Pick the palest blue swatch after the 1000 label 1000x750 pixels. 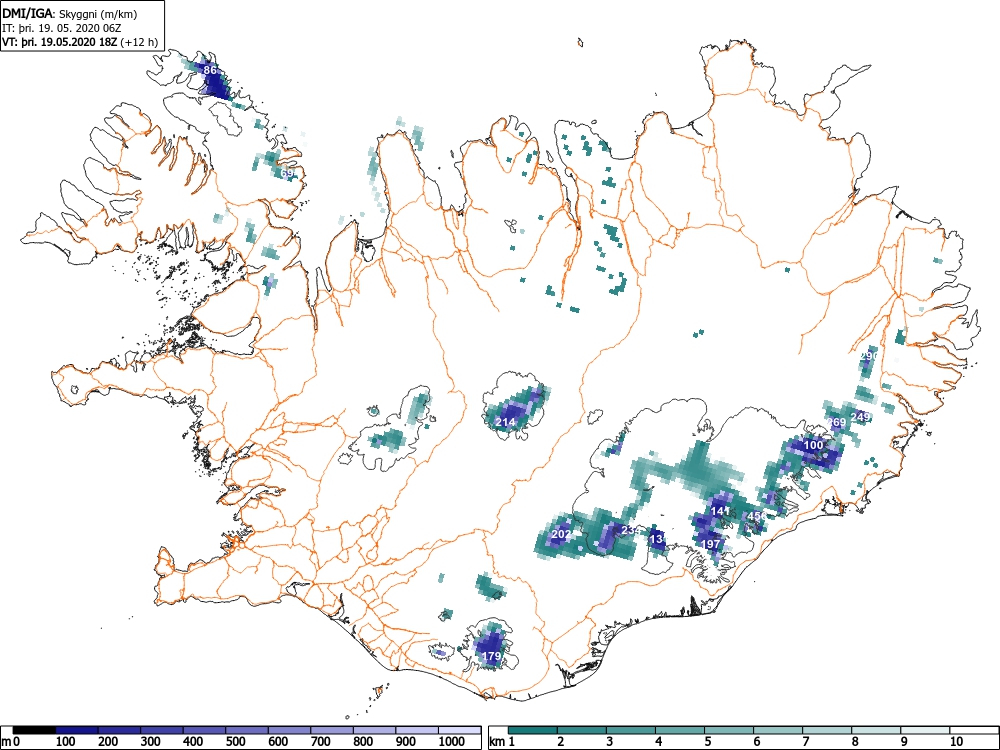pyautogui.click(x=459, y=730)
